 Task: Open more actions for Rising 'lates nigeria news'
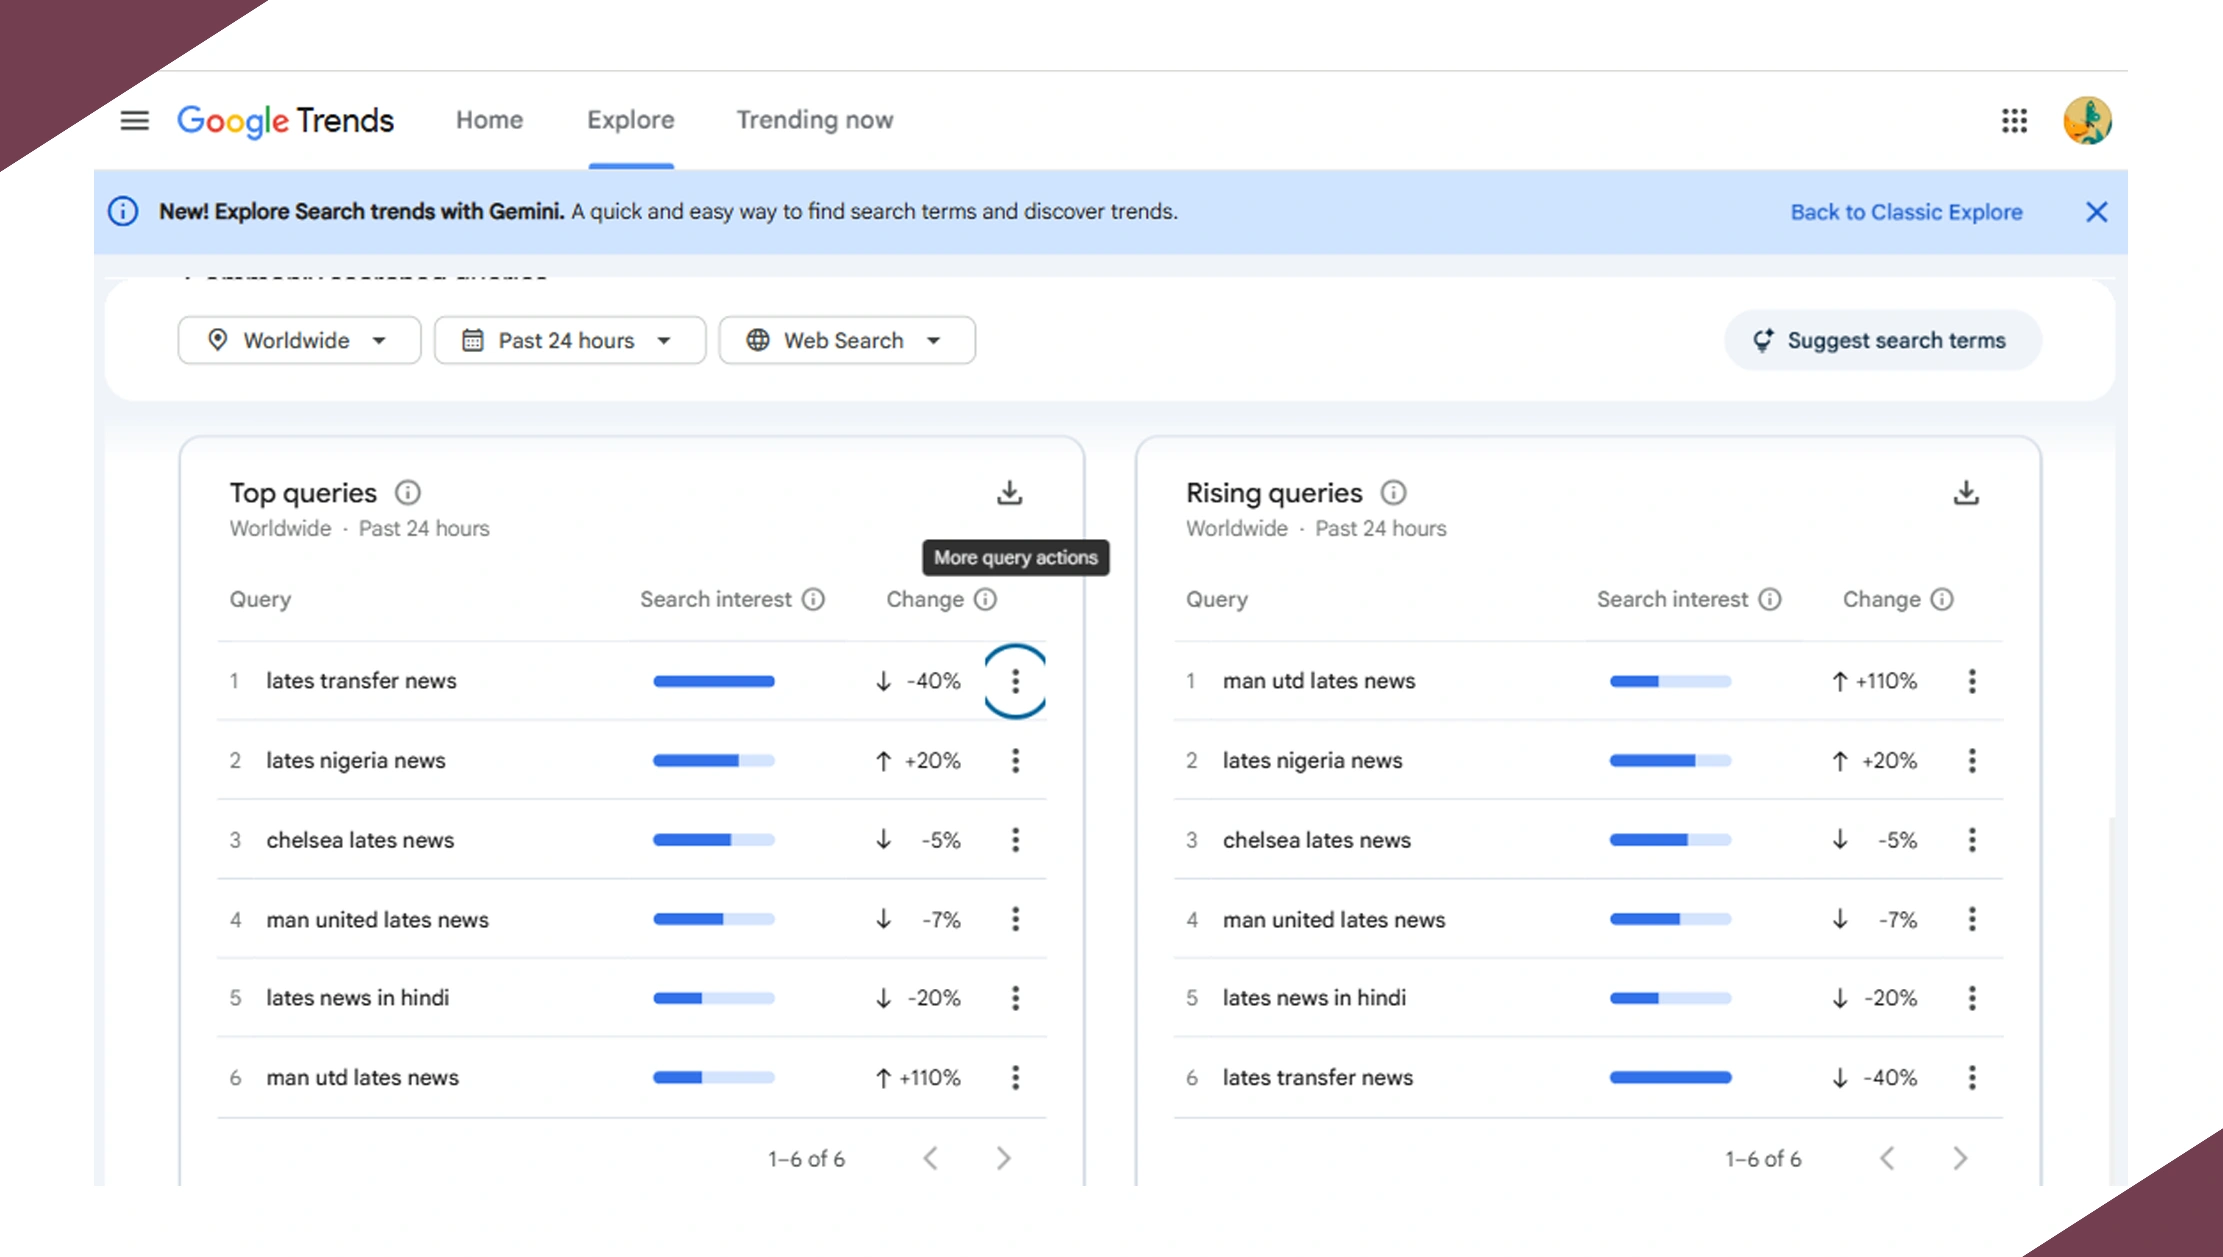pyautogui.click(x=1972, y=761)
